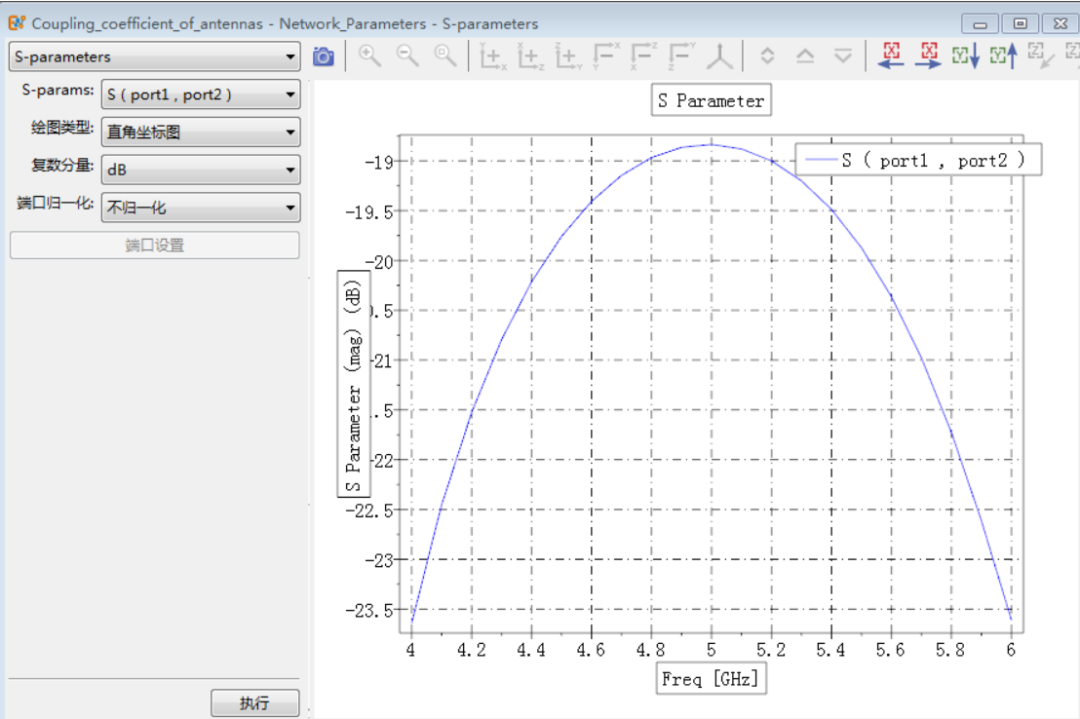The height and width of the screenshot is (719, 1080).
Task: Open the port normalization 不归一化 dropdown
Action: [x=200, y=207]
